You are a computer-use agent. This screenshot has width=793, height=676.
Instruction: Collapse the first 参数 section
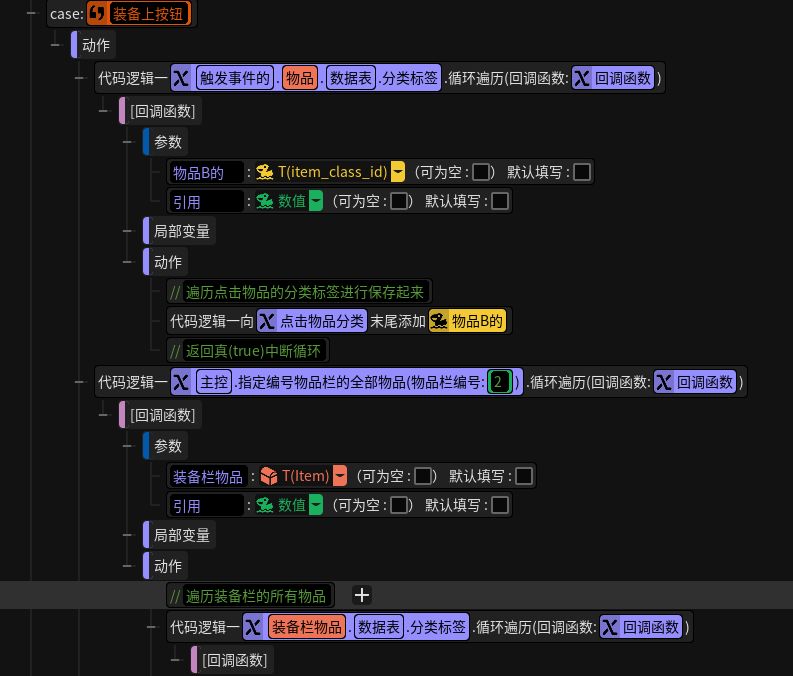(127, 142)
